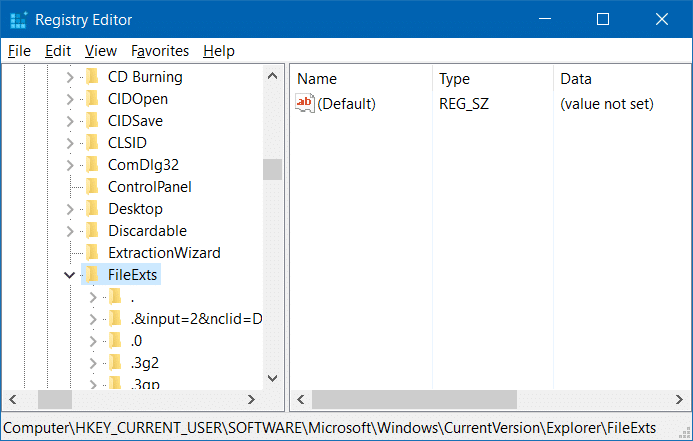This screenshot has height=441, width=693.
Task: Select the ExtractionWizard folder icon
Action: [92, 253]
